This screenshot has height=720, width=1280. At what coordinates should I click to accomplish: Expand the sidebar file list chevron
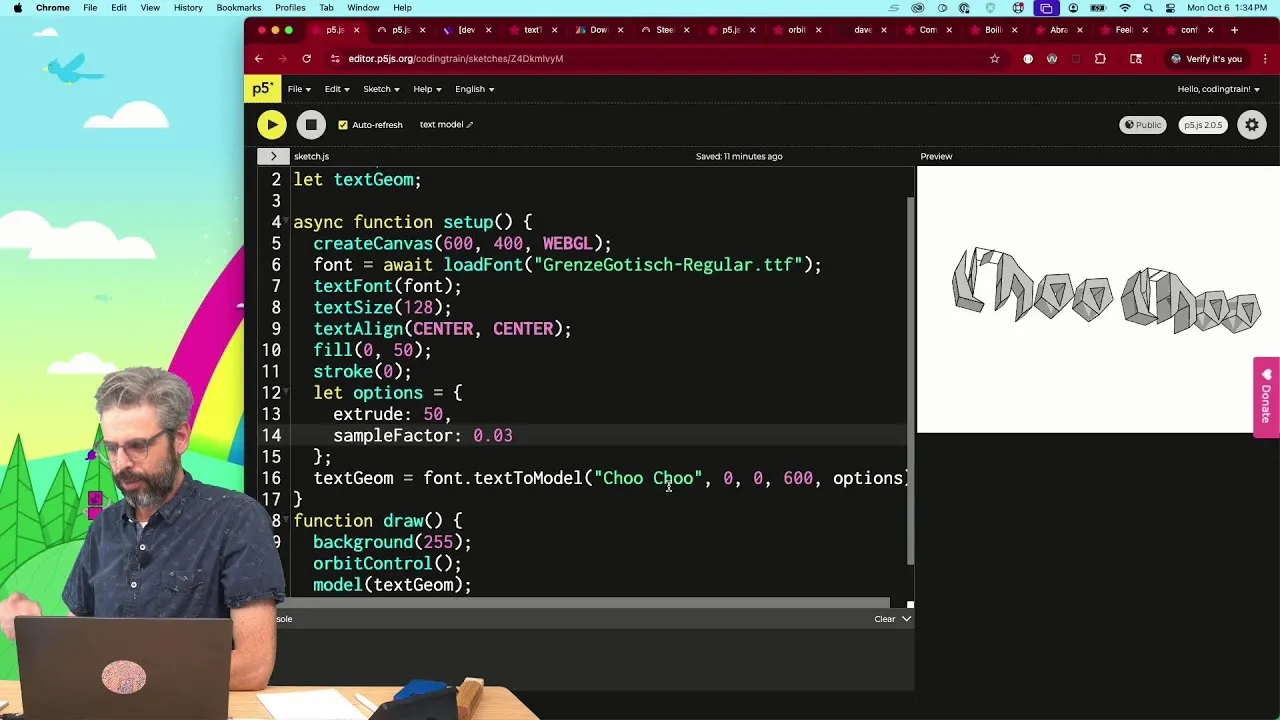click(273, 156)
